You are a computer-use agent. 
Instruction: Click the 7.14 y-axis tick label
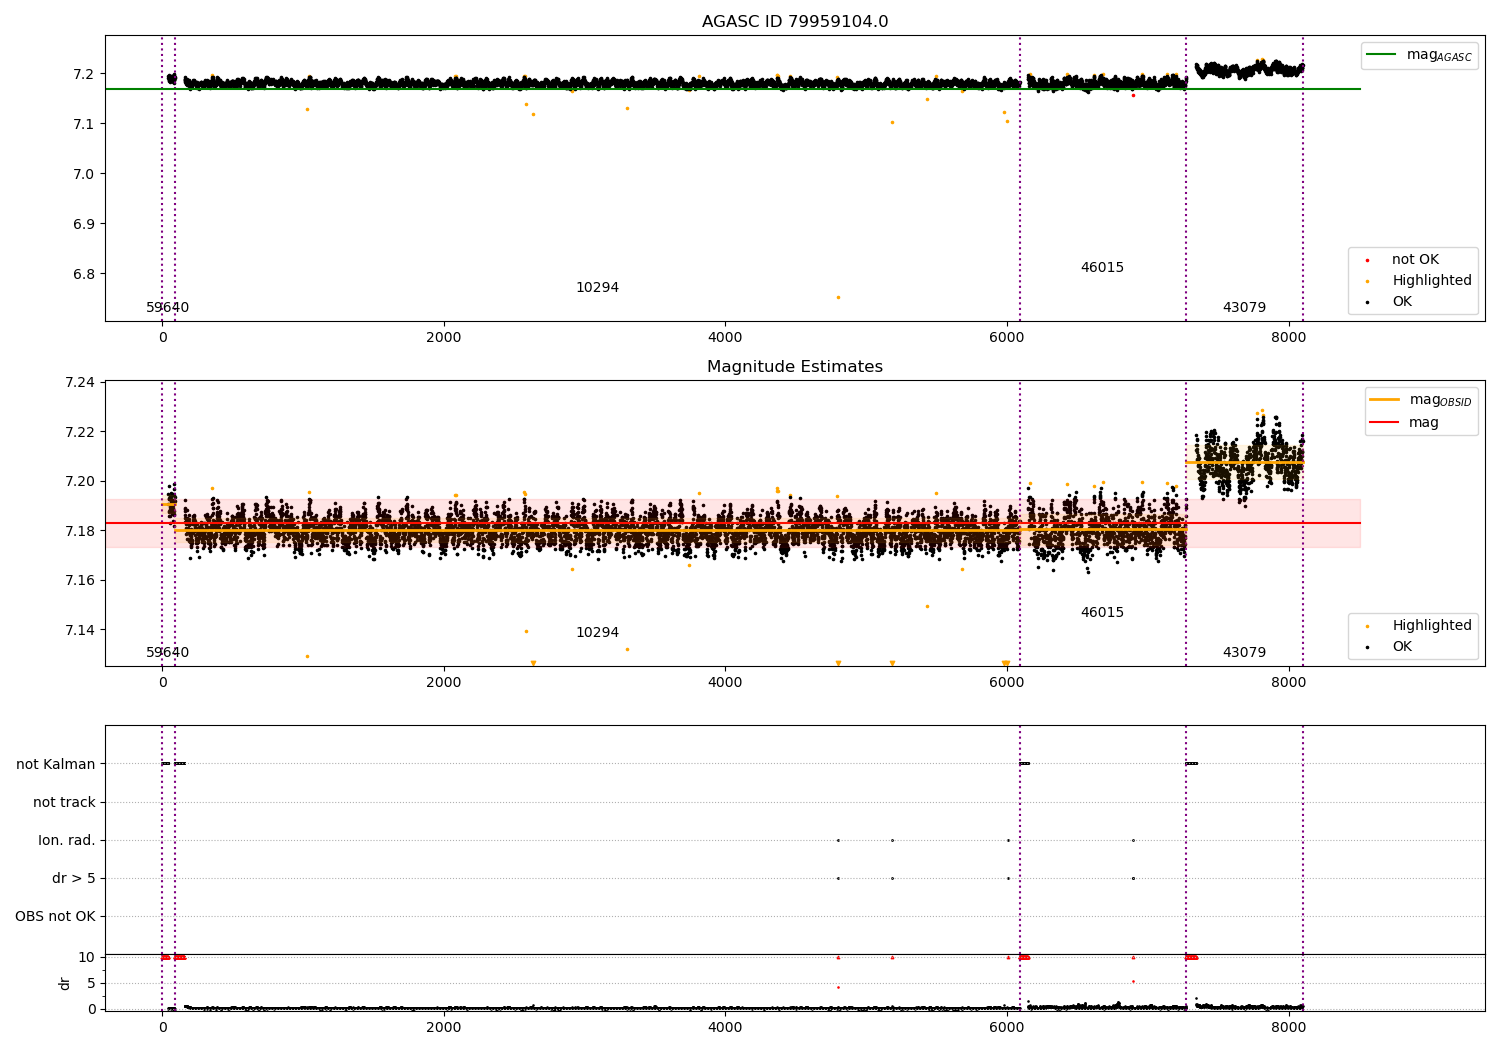[x=80, y=630]
